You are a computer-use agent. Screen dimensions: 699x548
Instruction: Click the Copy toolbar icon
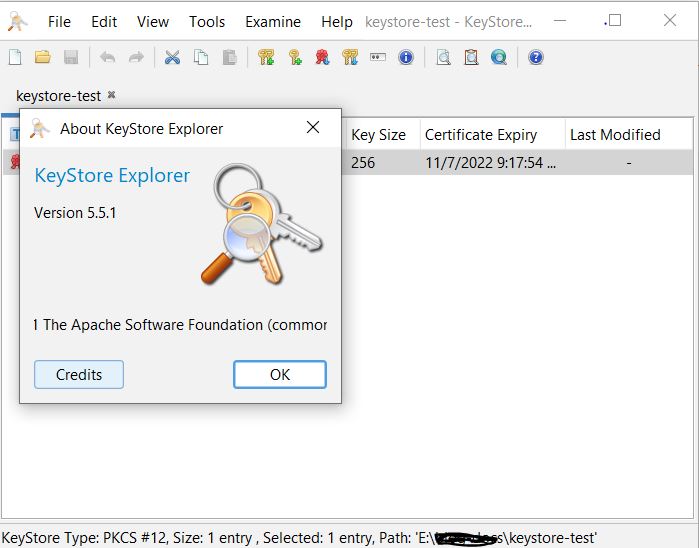click(x=201, y=58)
